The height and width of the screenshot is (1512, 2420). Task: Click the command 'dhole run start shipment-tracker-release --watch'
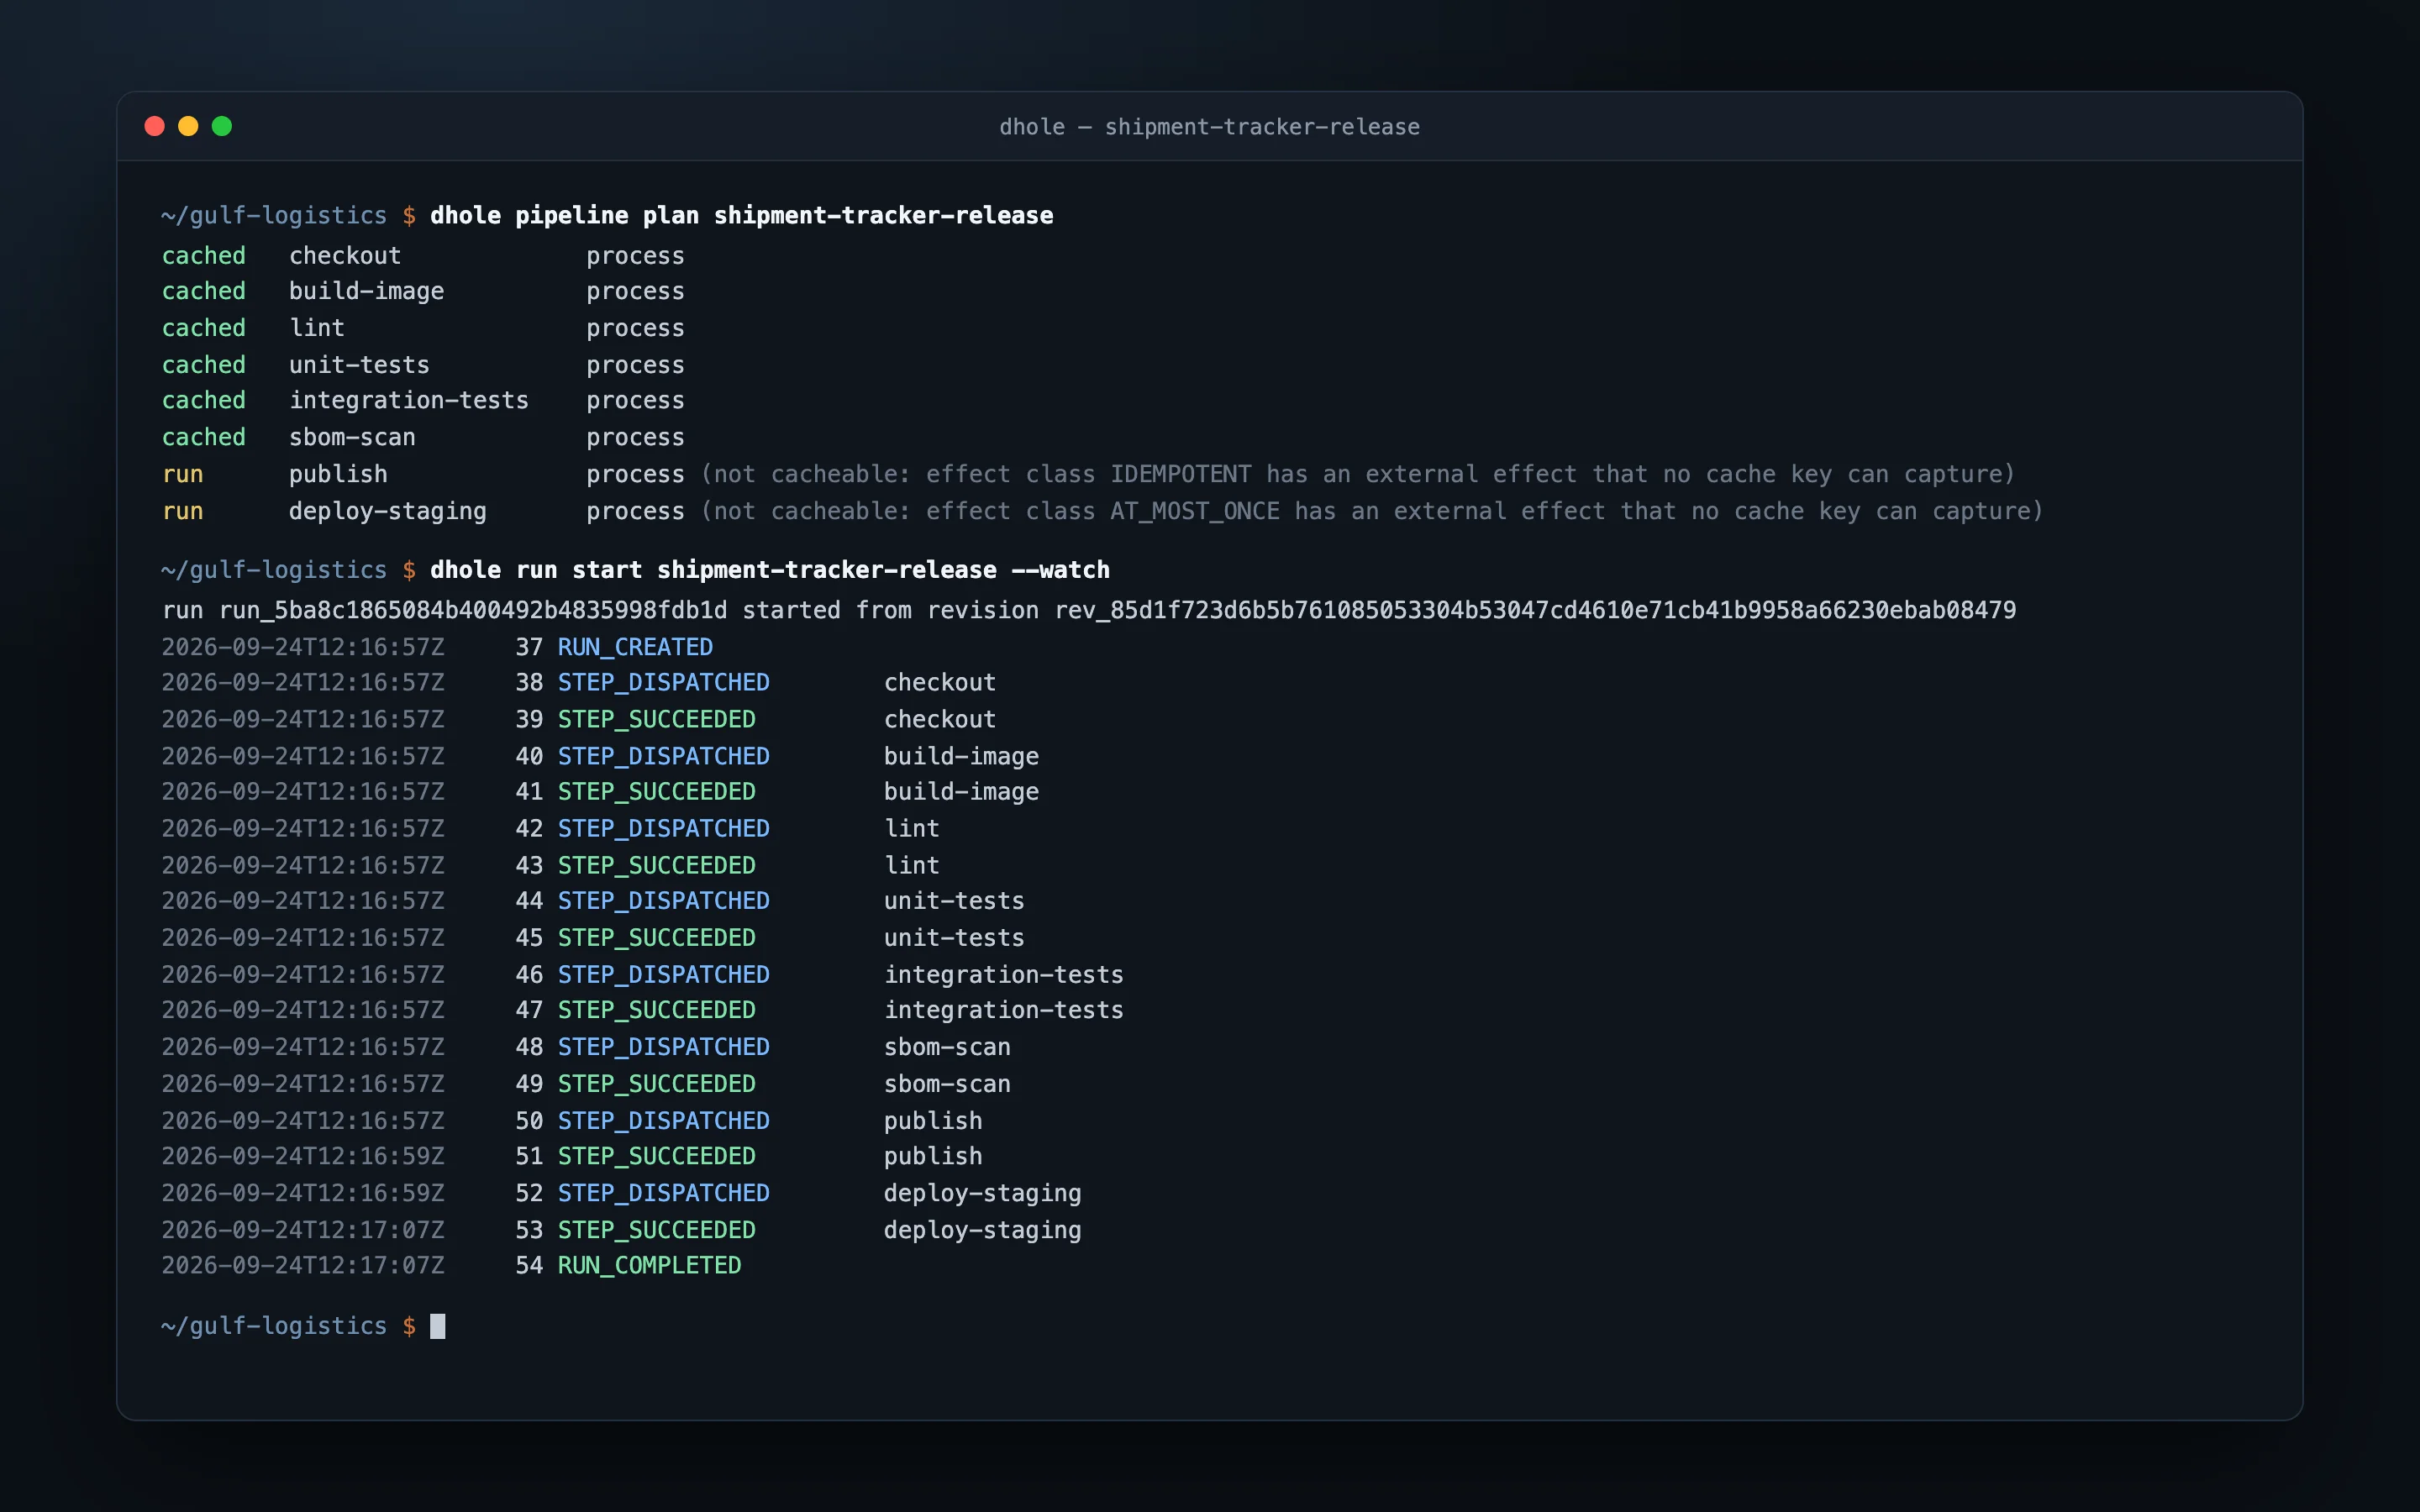click(x=770, y=570)
